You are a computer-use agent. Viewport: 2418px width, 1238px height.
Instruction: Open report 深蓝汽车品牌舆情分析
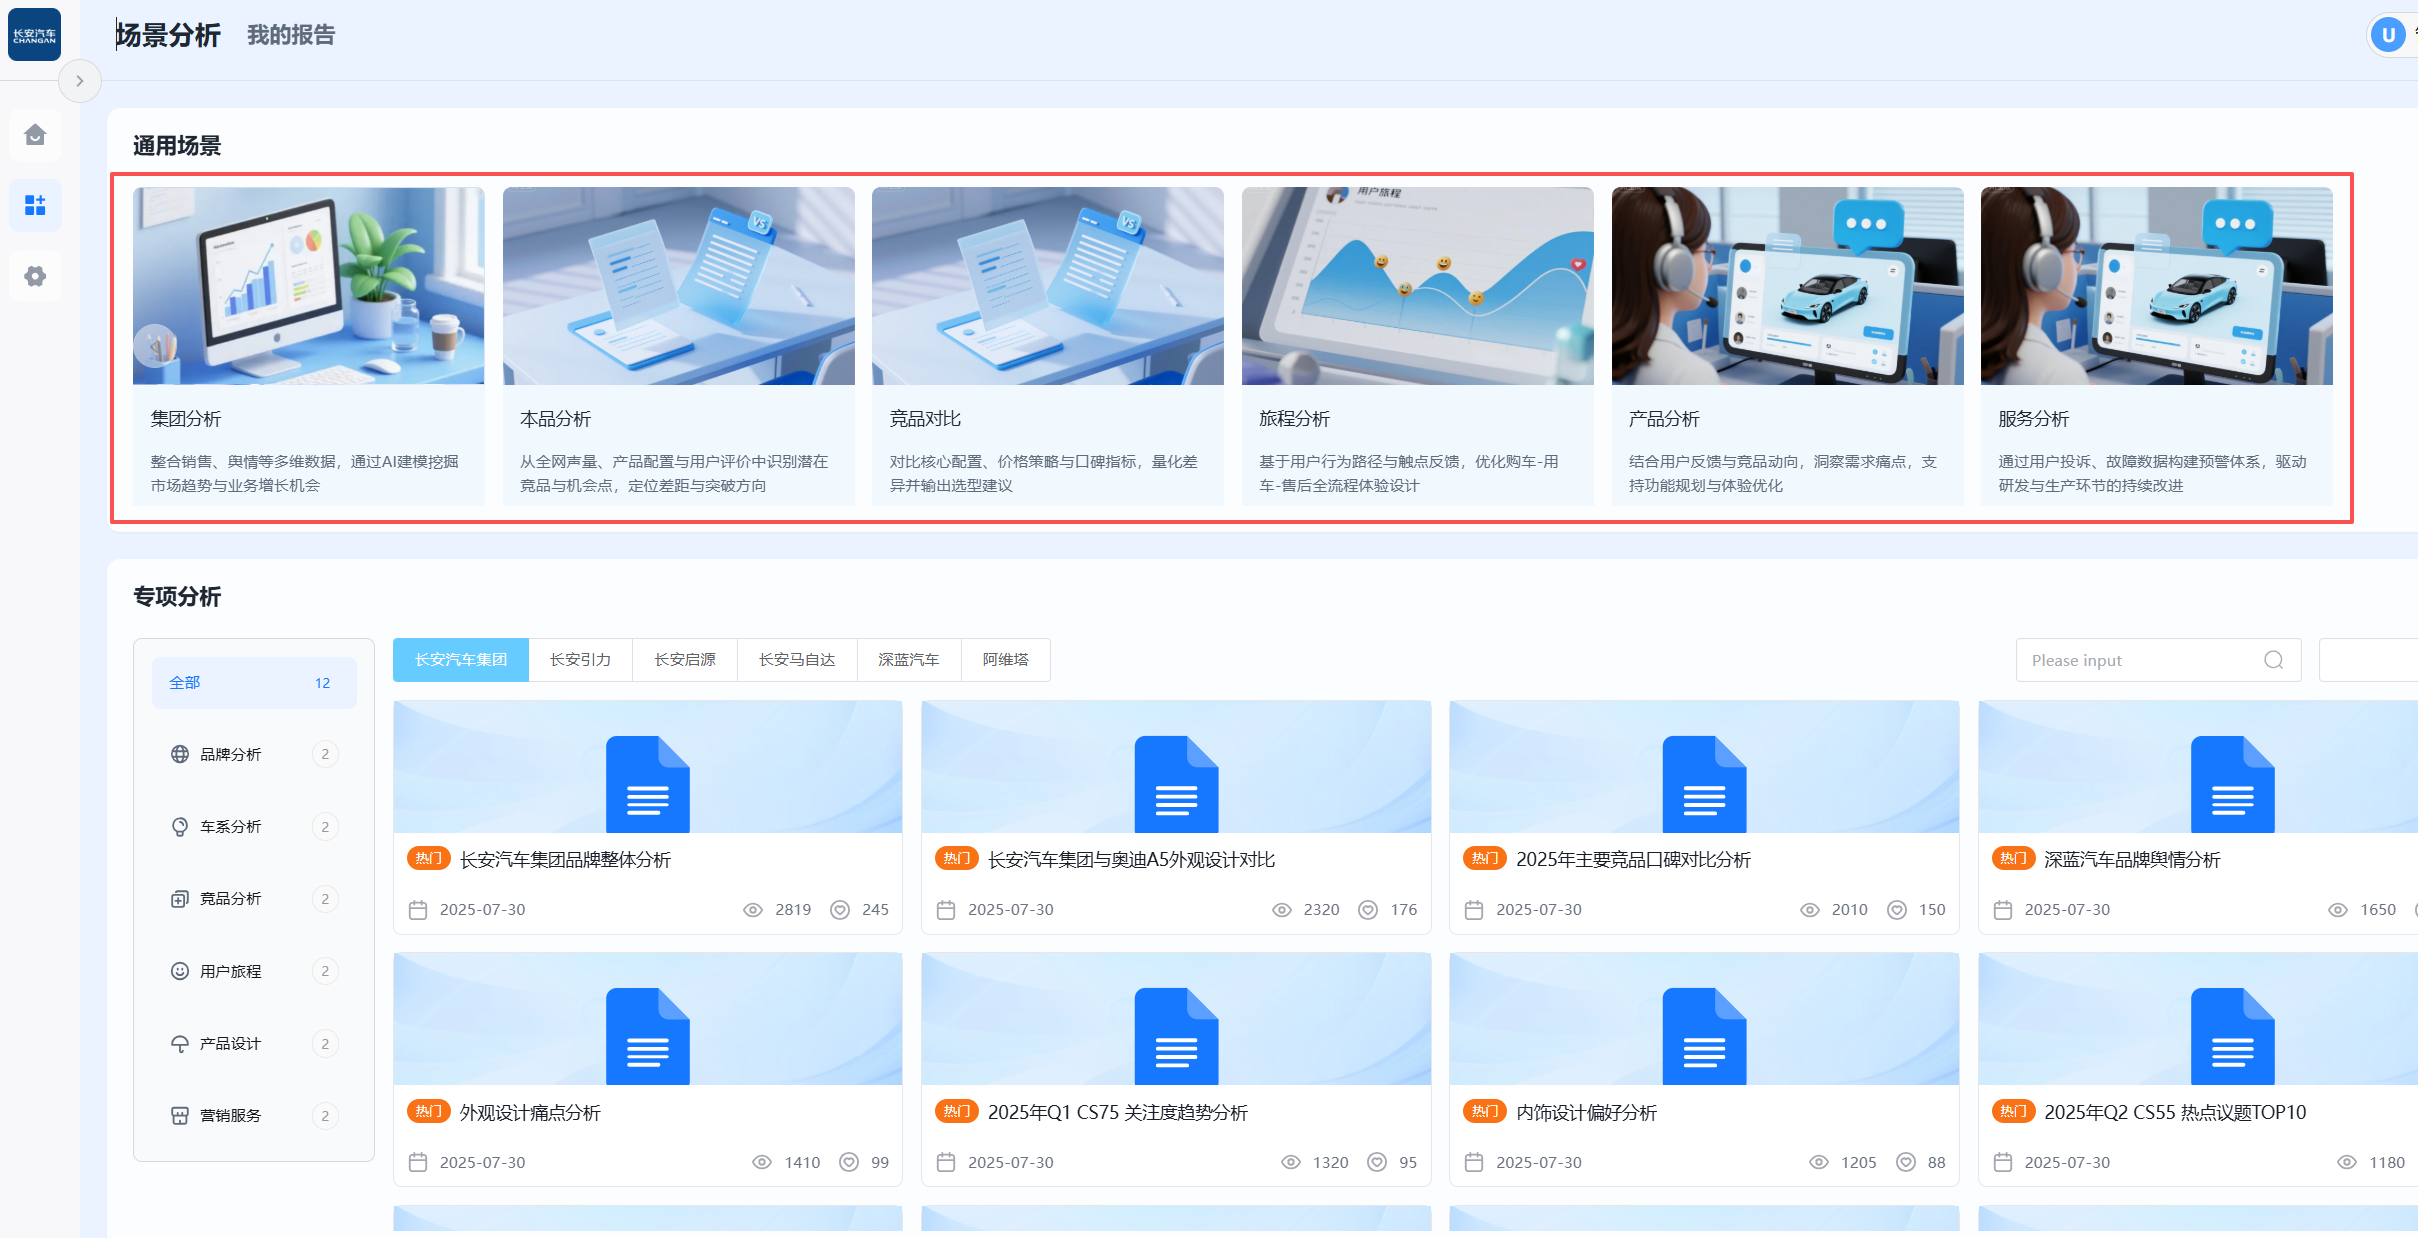2132,860
